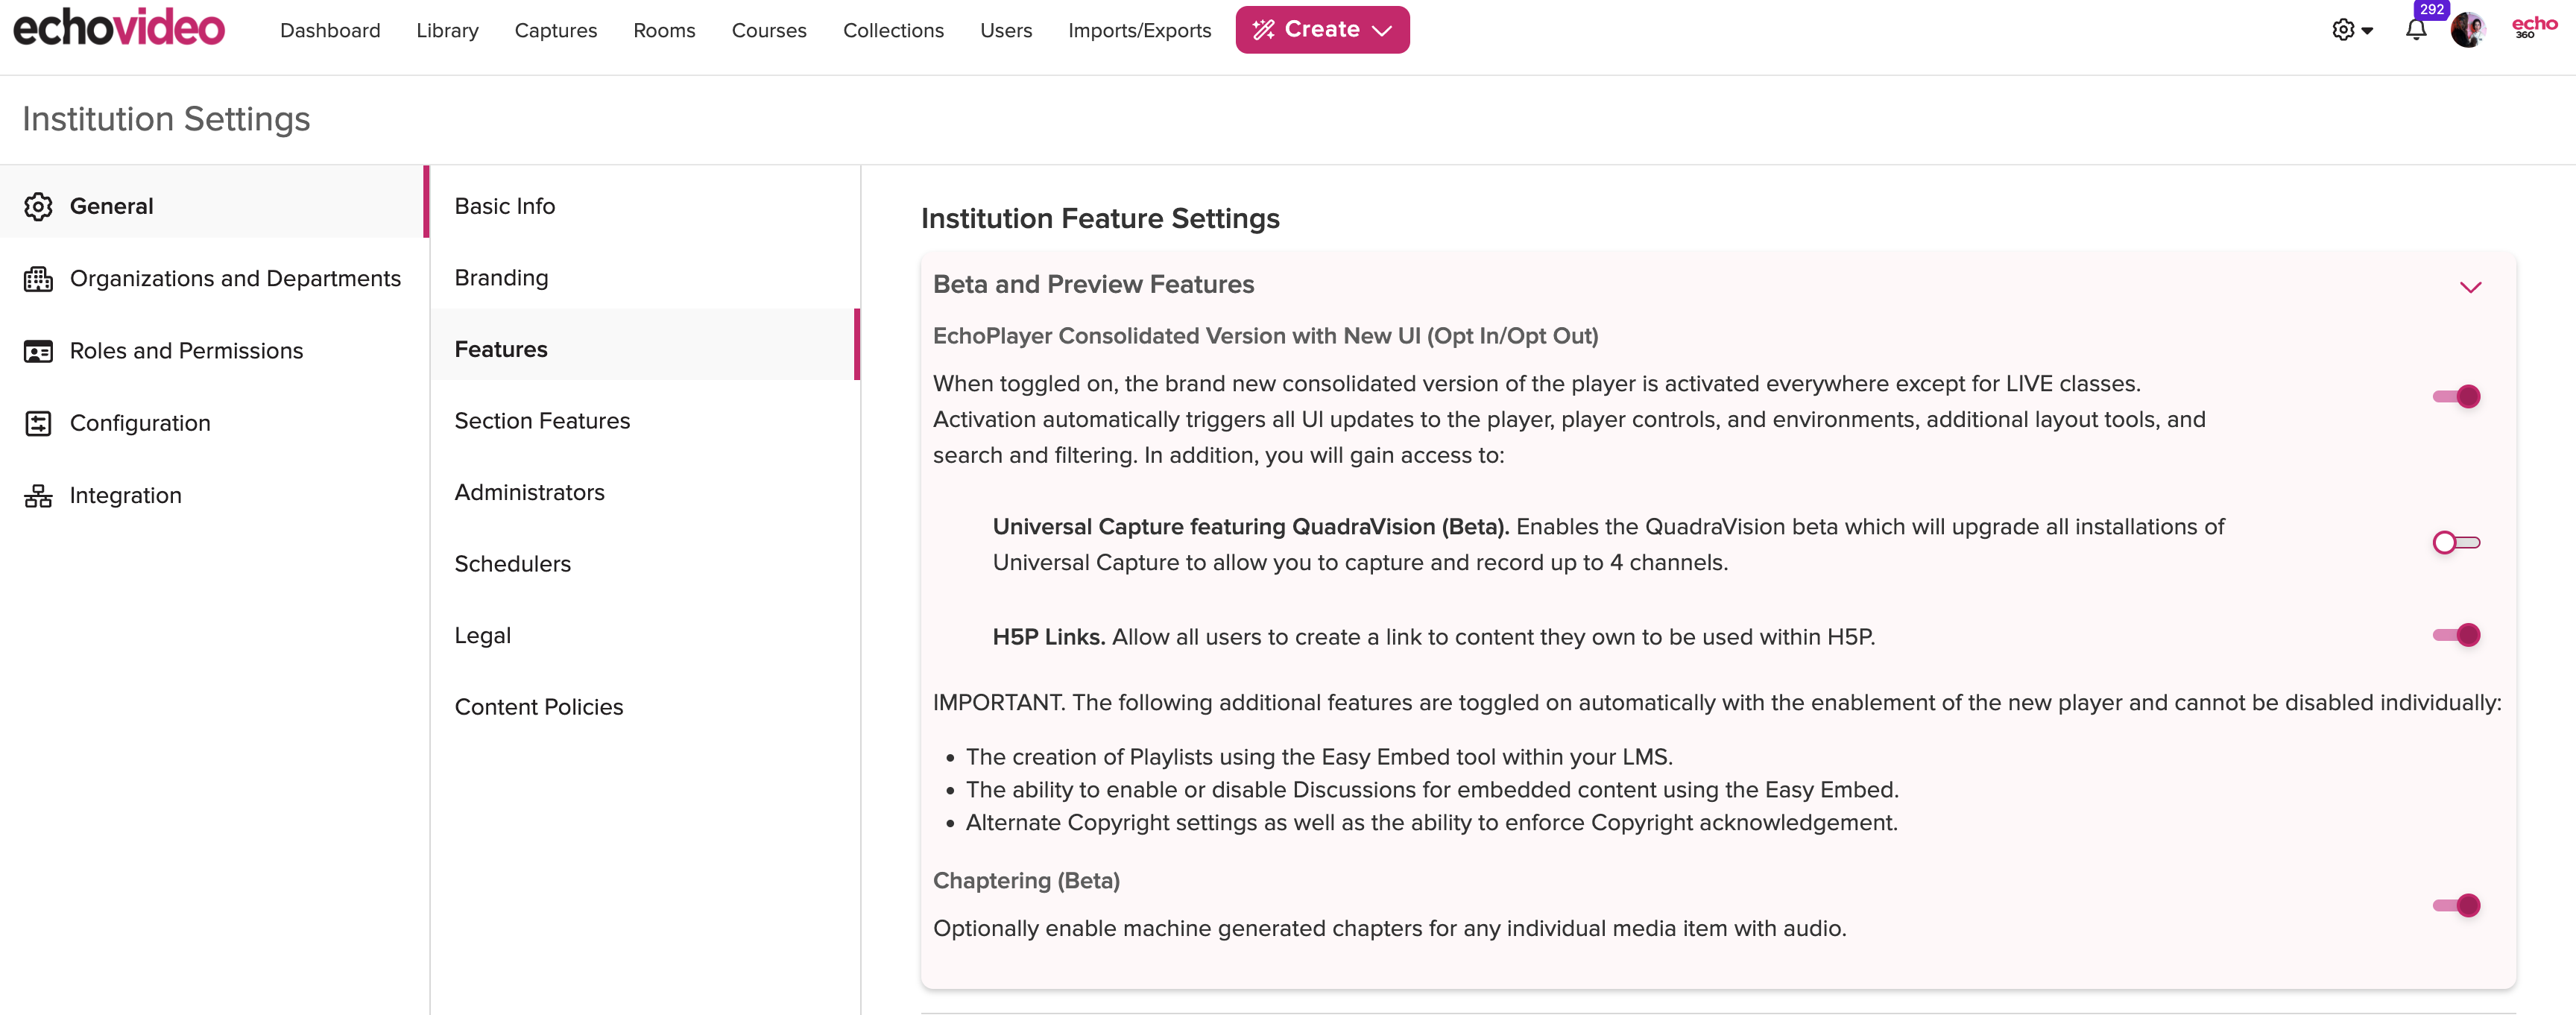Open the user profile avatar
This screenshot has height=1015, width=2576.
point(2468,30)
